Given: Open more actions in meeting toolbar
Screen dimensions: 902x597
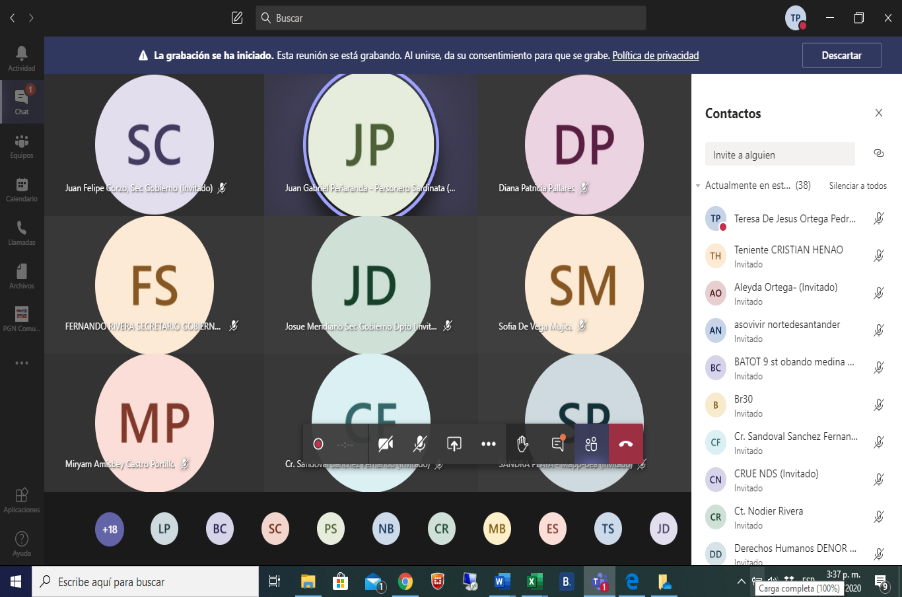Looking at the screenshot, I should point(488,444).
